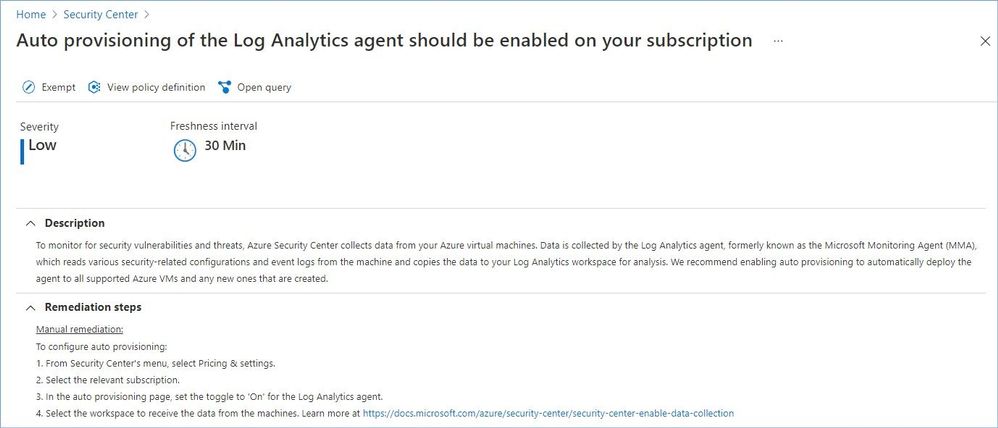Select the Exempt text label

(x=58, y=88)
